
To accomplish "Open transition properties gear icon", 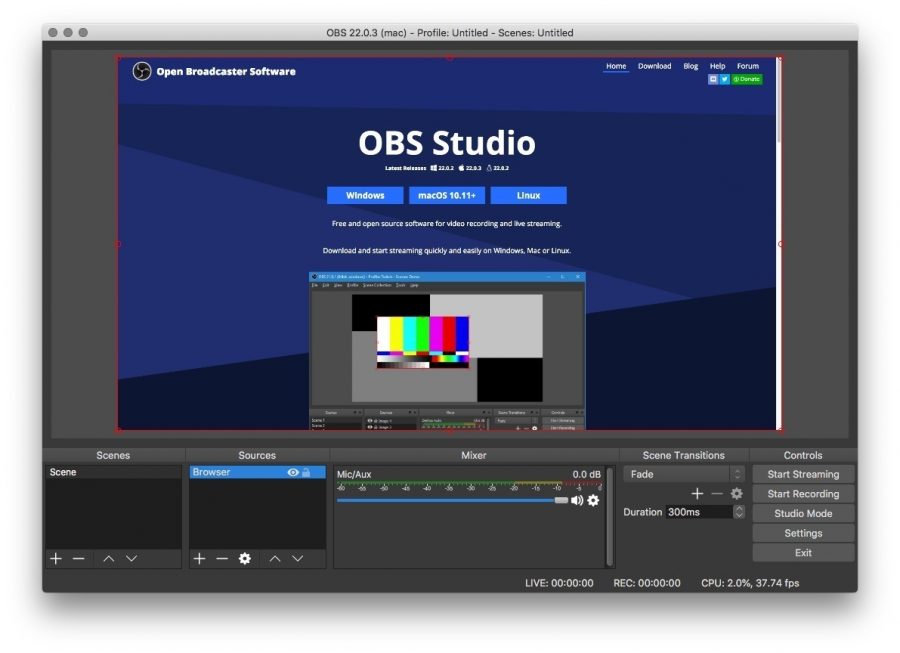I will click(x=737, y=494).
